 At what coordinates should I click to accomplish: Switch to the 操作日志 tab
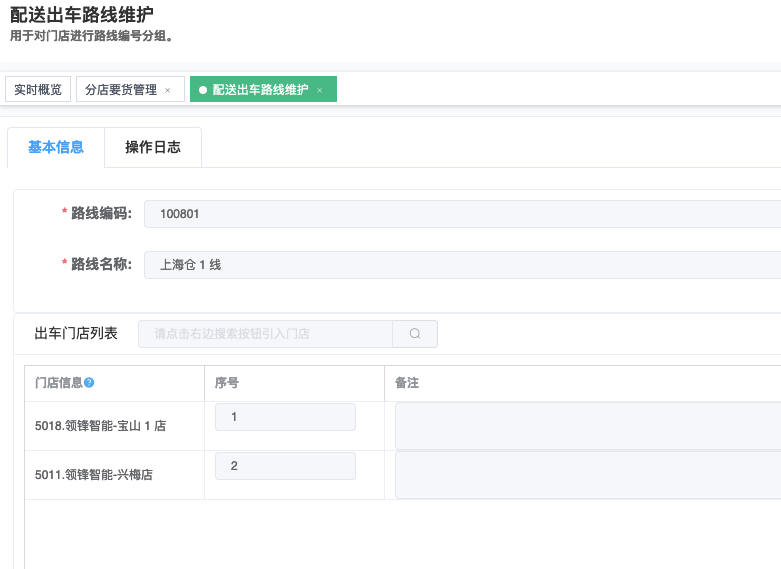click(x=153, y=147)
